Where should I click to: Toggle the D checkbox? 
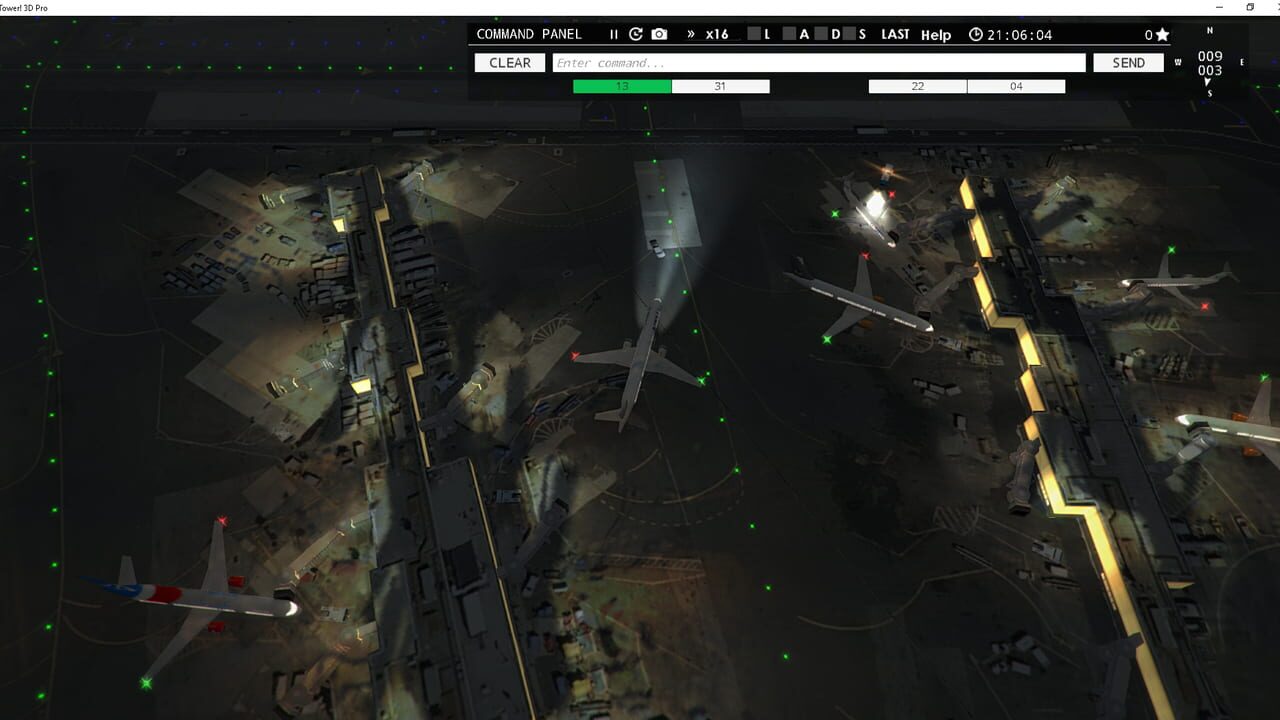pos(821,34)
